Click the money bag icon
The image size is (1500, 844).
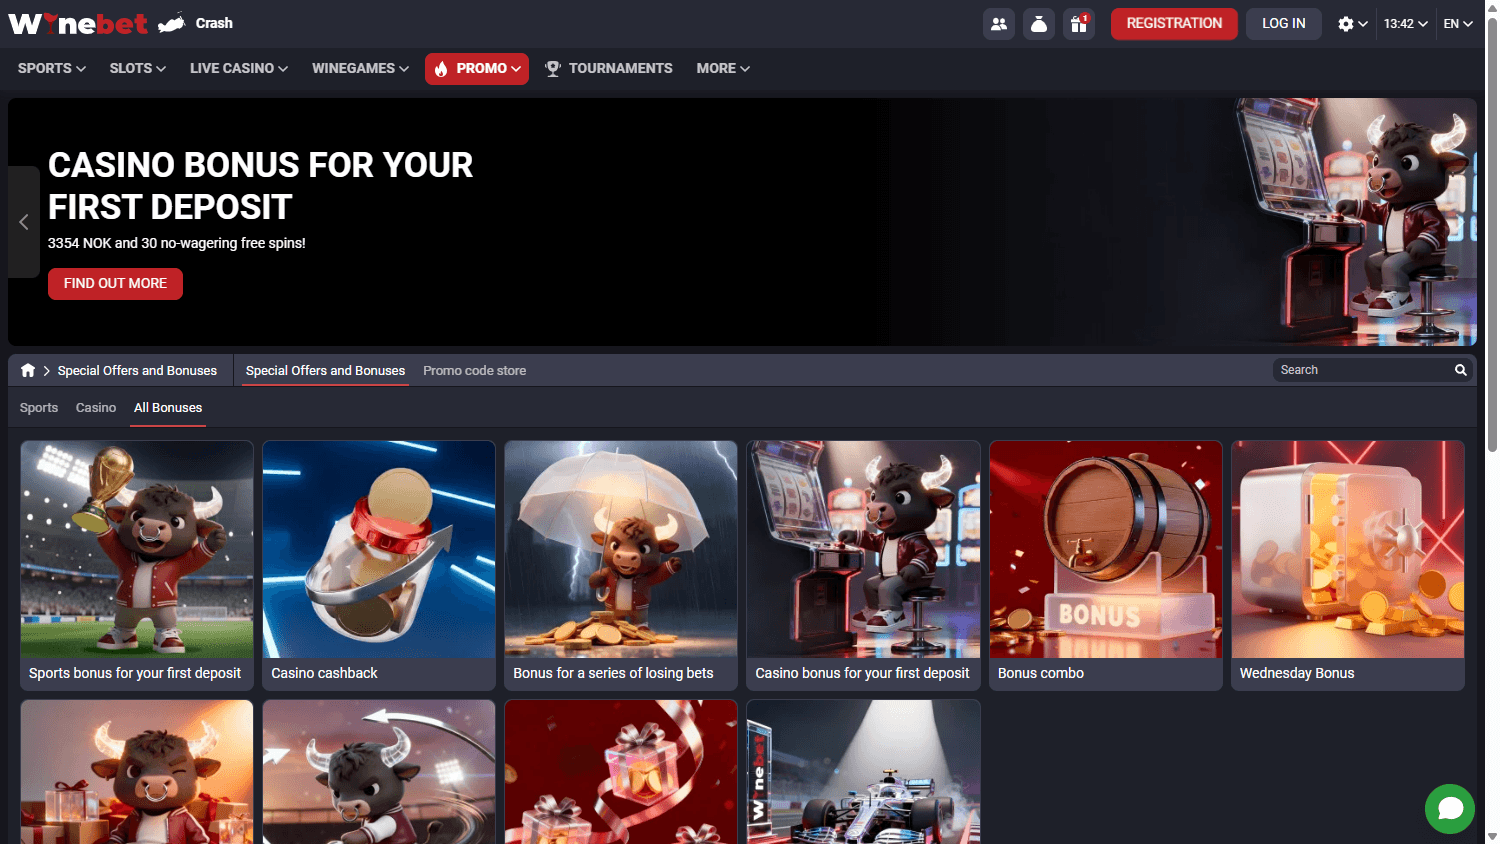1038,23
